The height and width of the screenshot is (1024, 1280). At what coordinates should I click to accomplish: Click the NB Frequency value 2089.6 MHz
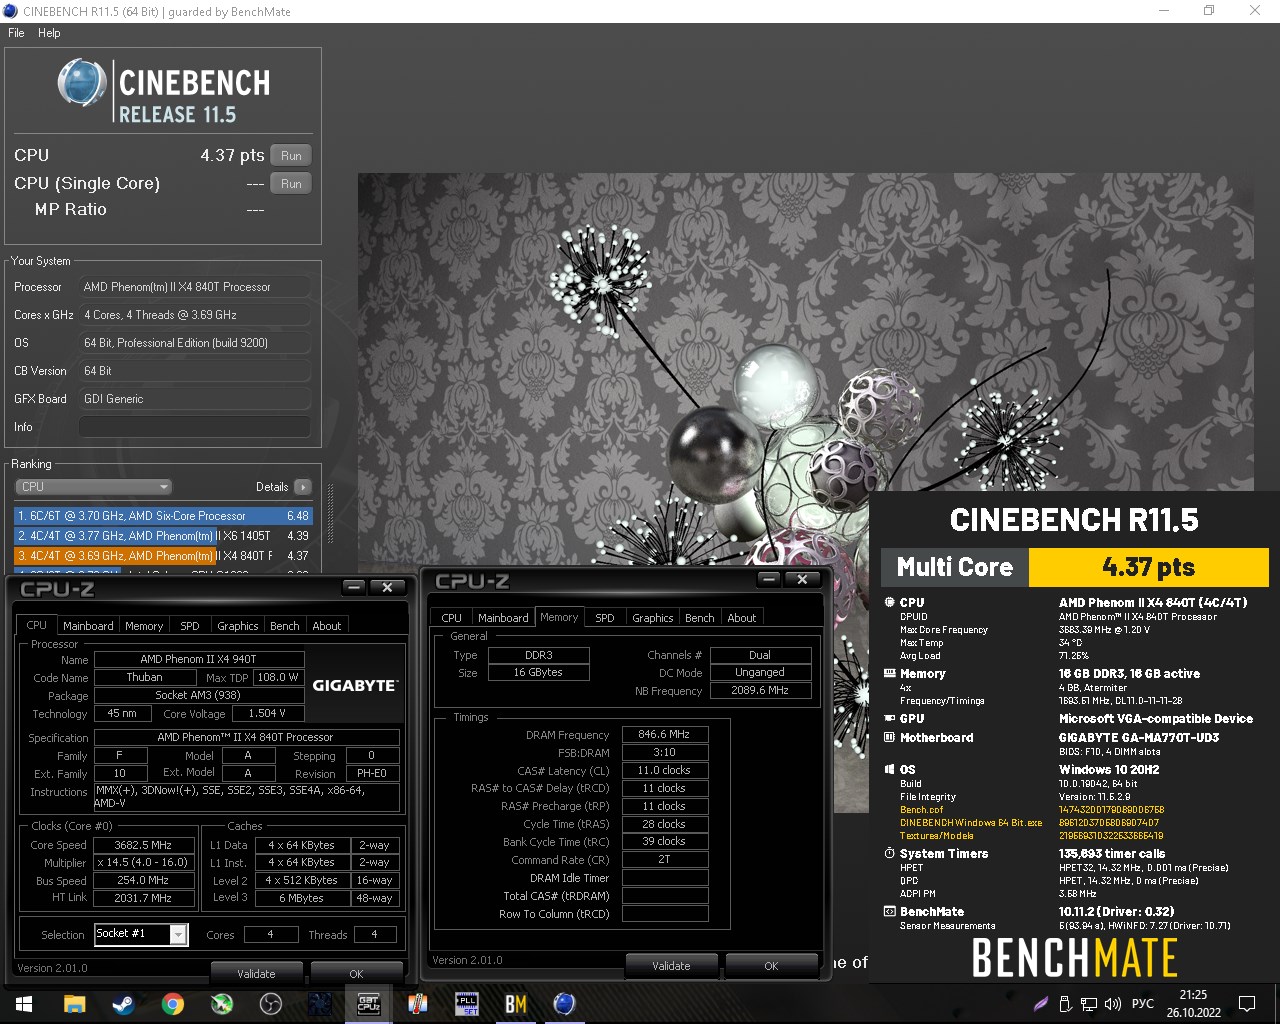tap(760, 691)
